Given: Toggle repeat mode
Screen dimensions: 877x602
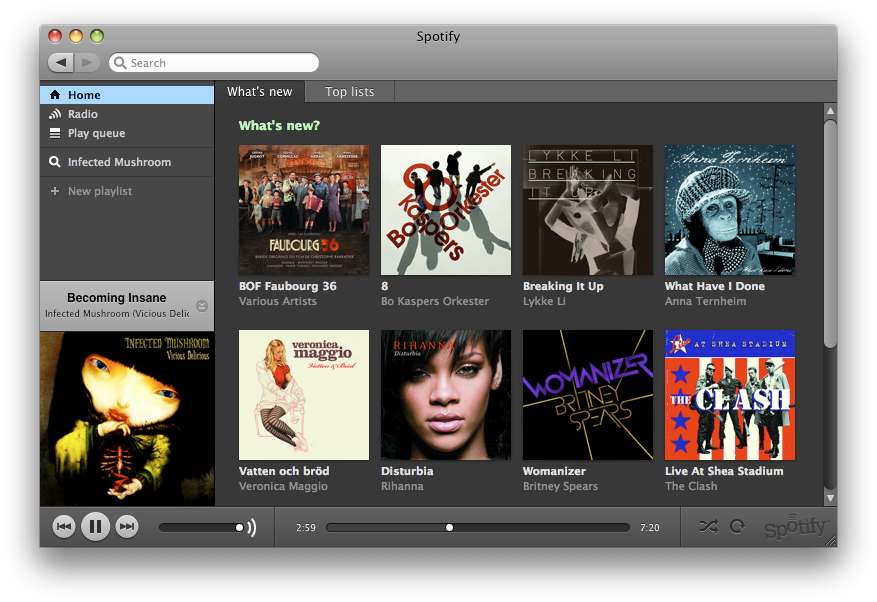Looking at the screenshot, I should click(738, 526).
